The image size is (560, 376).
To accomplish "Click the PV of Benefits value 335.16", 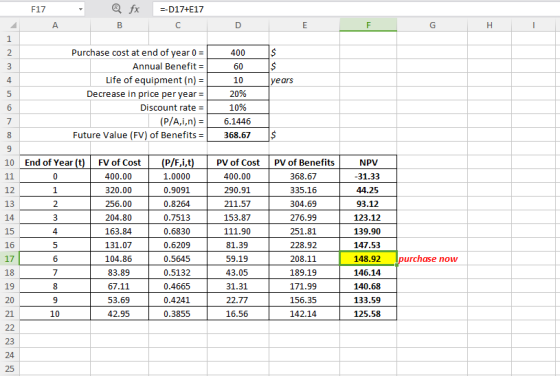I will 304,190.
